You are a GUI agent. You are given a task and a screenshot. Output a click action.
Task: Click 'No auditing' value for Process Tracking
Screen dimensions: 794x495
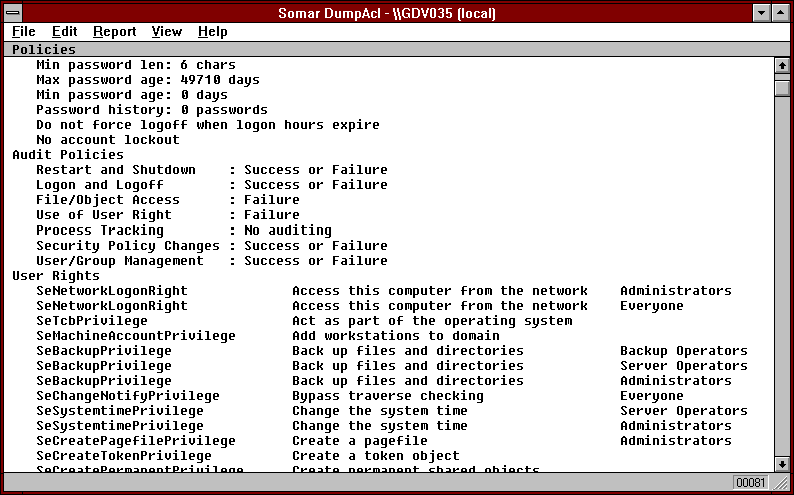click(288, 230)
